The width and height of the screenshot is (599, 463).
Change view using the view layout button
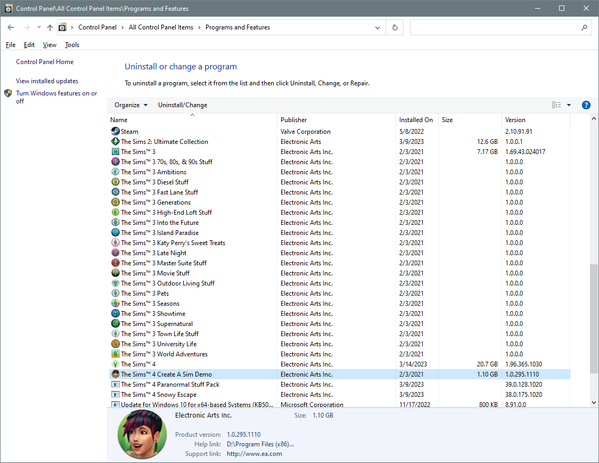point(556,105)
